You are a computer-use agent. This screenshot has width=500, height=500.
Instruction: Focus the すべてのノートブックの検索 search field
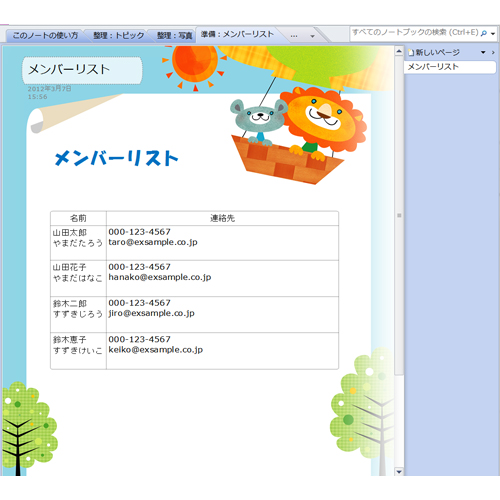pyautogui.click(x=415, y=33)
